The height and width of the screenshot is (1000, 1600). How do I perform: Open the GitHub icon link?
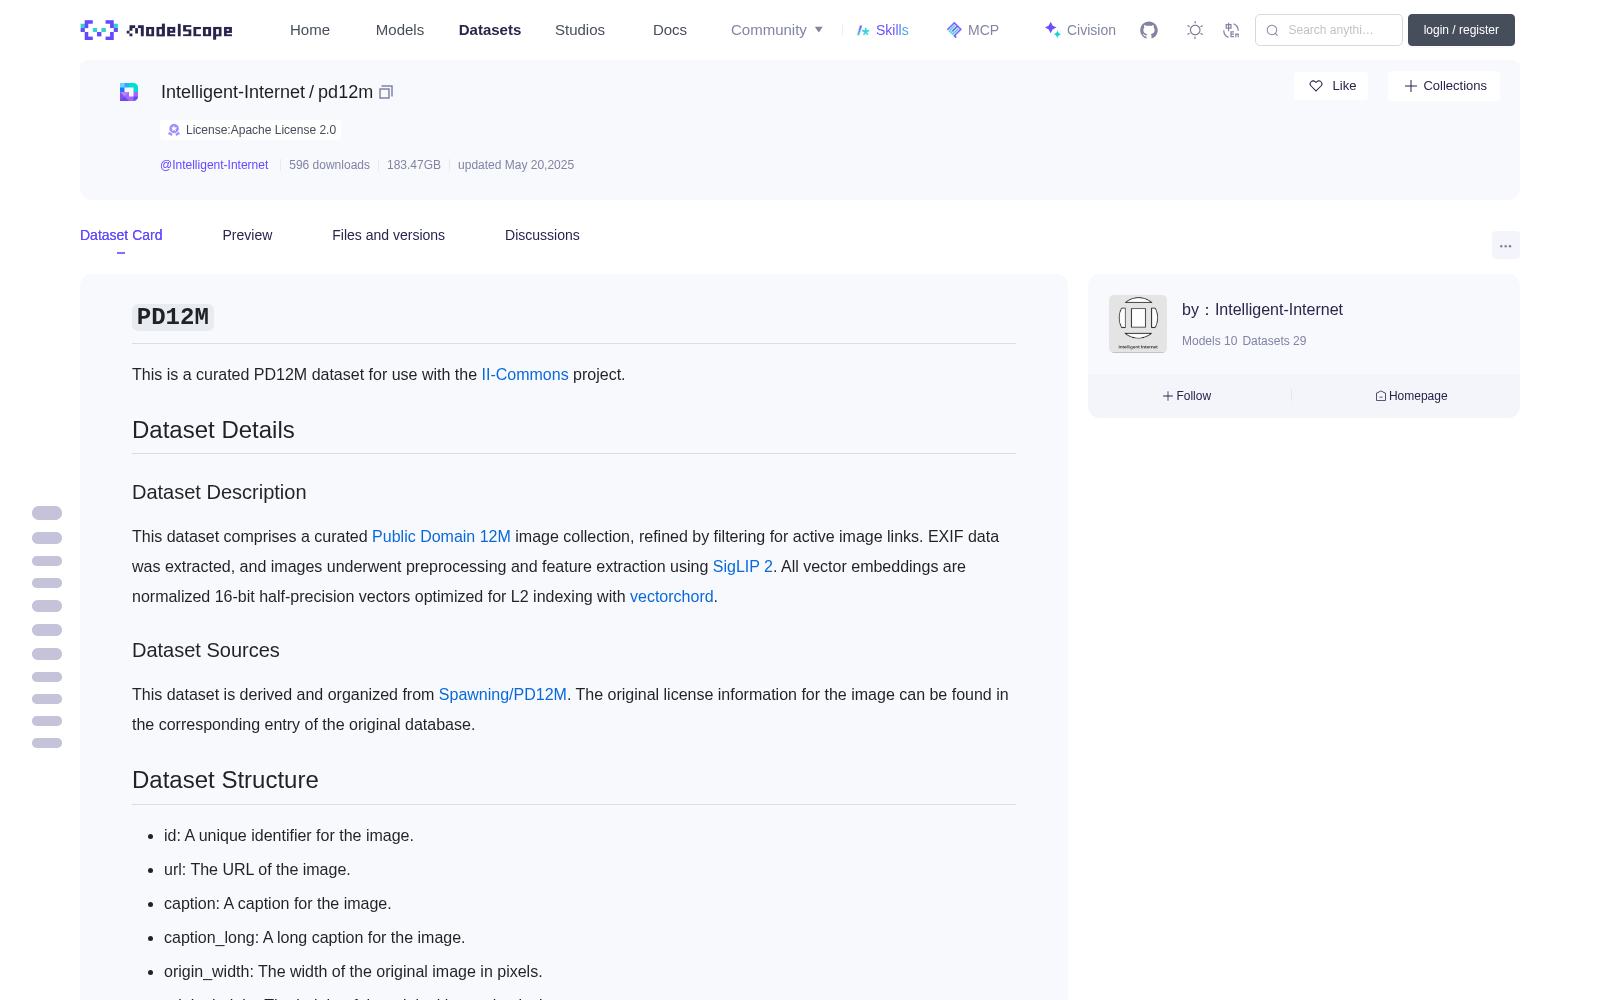tap(1149, 30)
